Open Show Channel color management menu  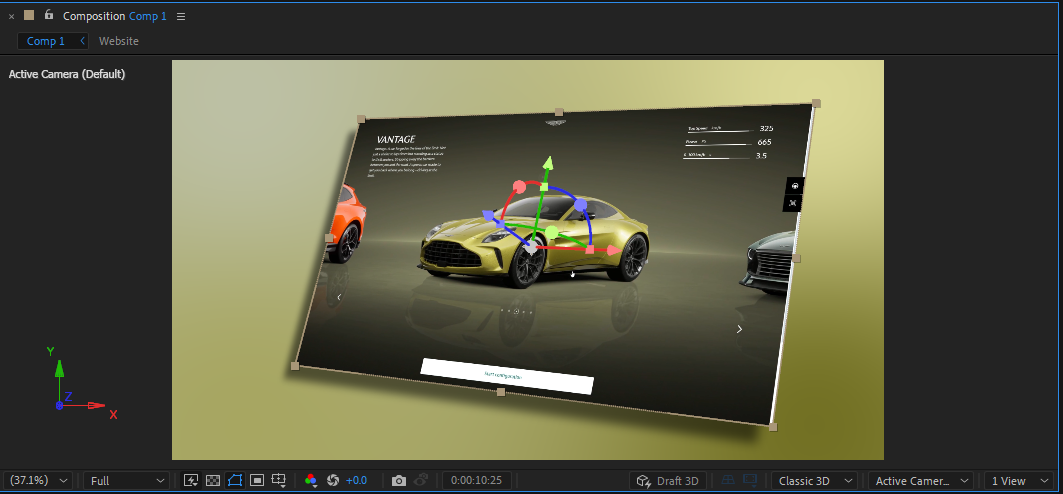pos(311,481)
